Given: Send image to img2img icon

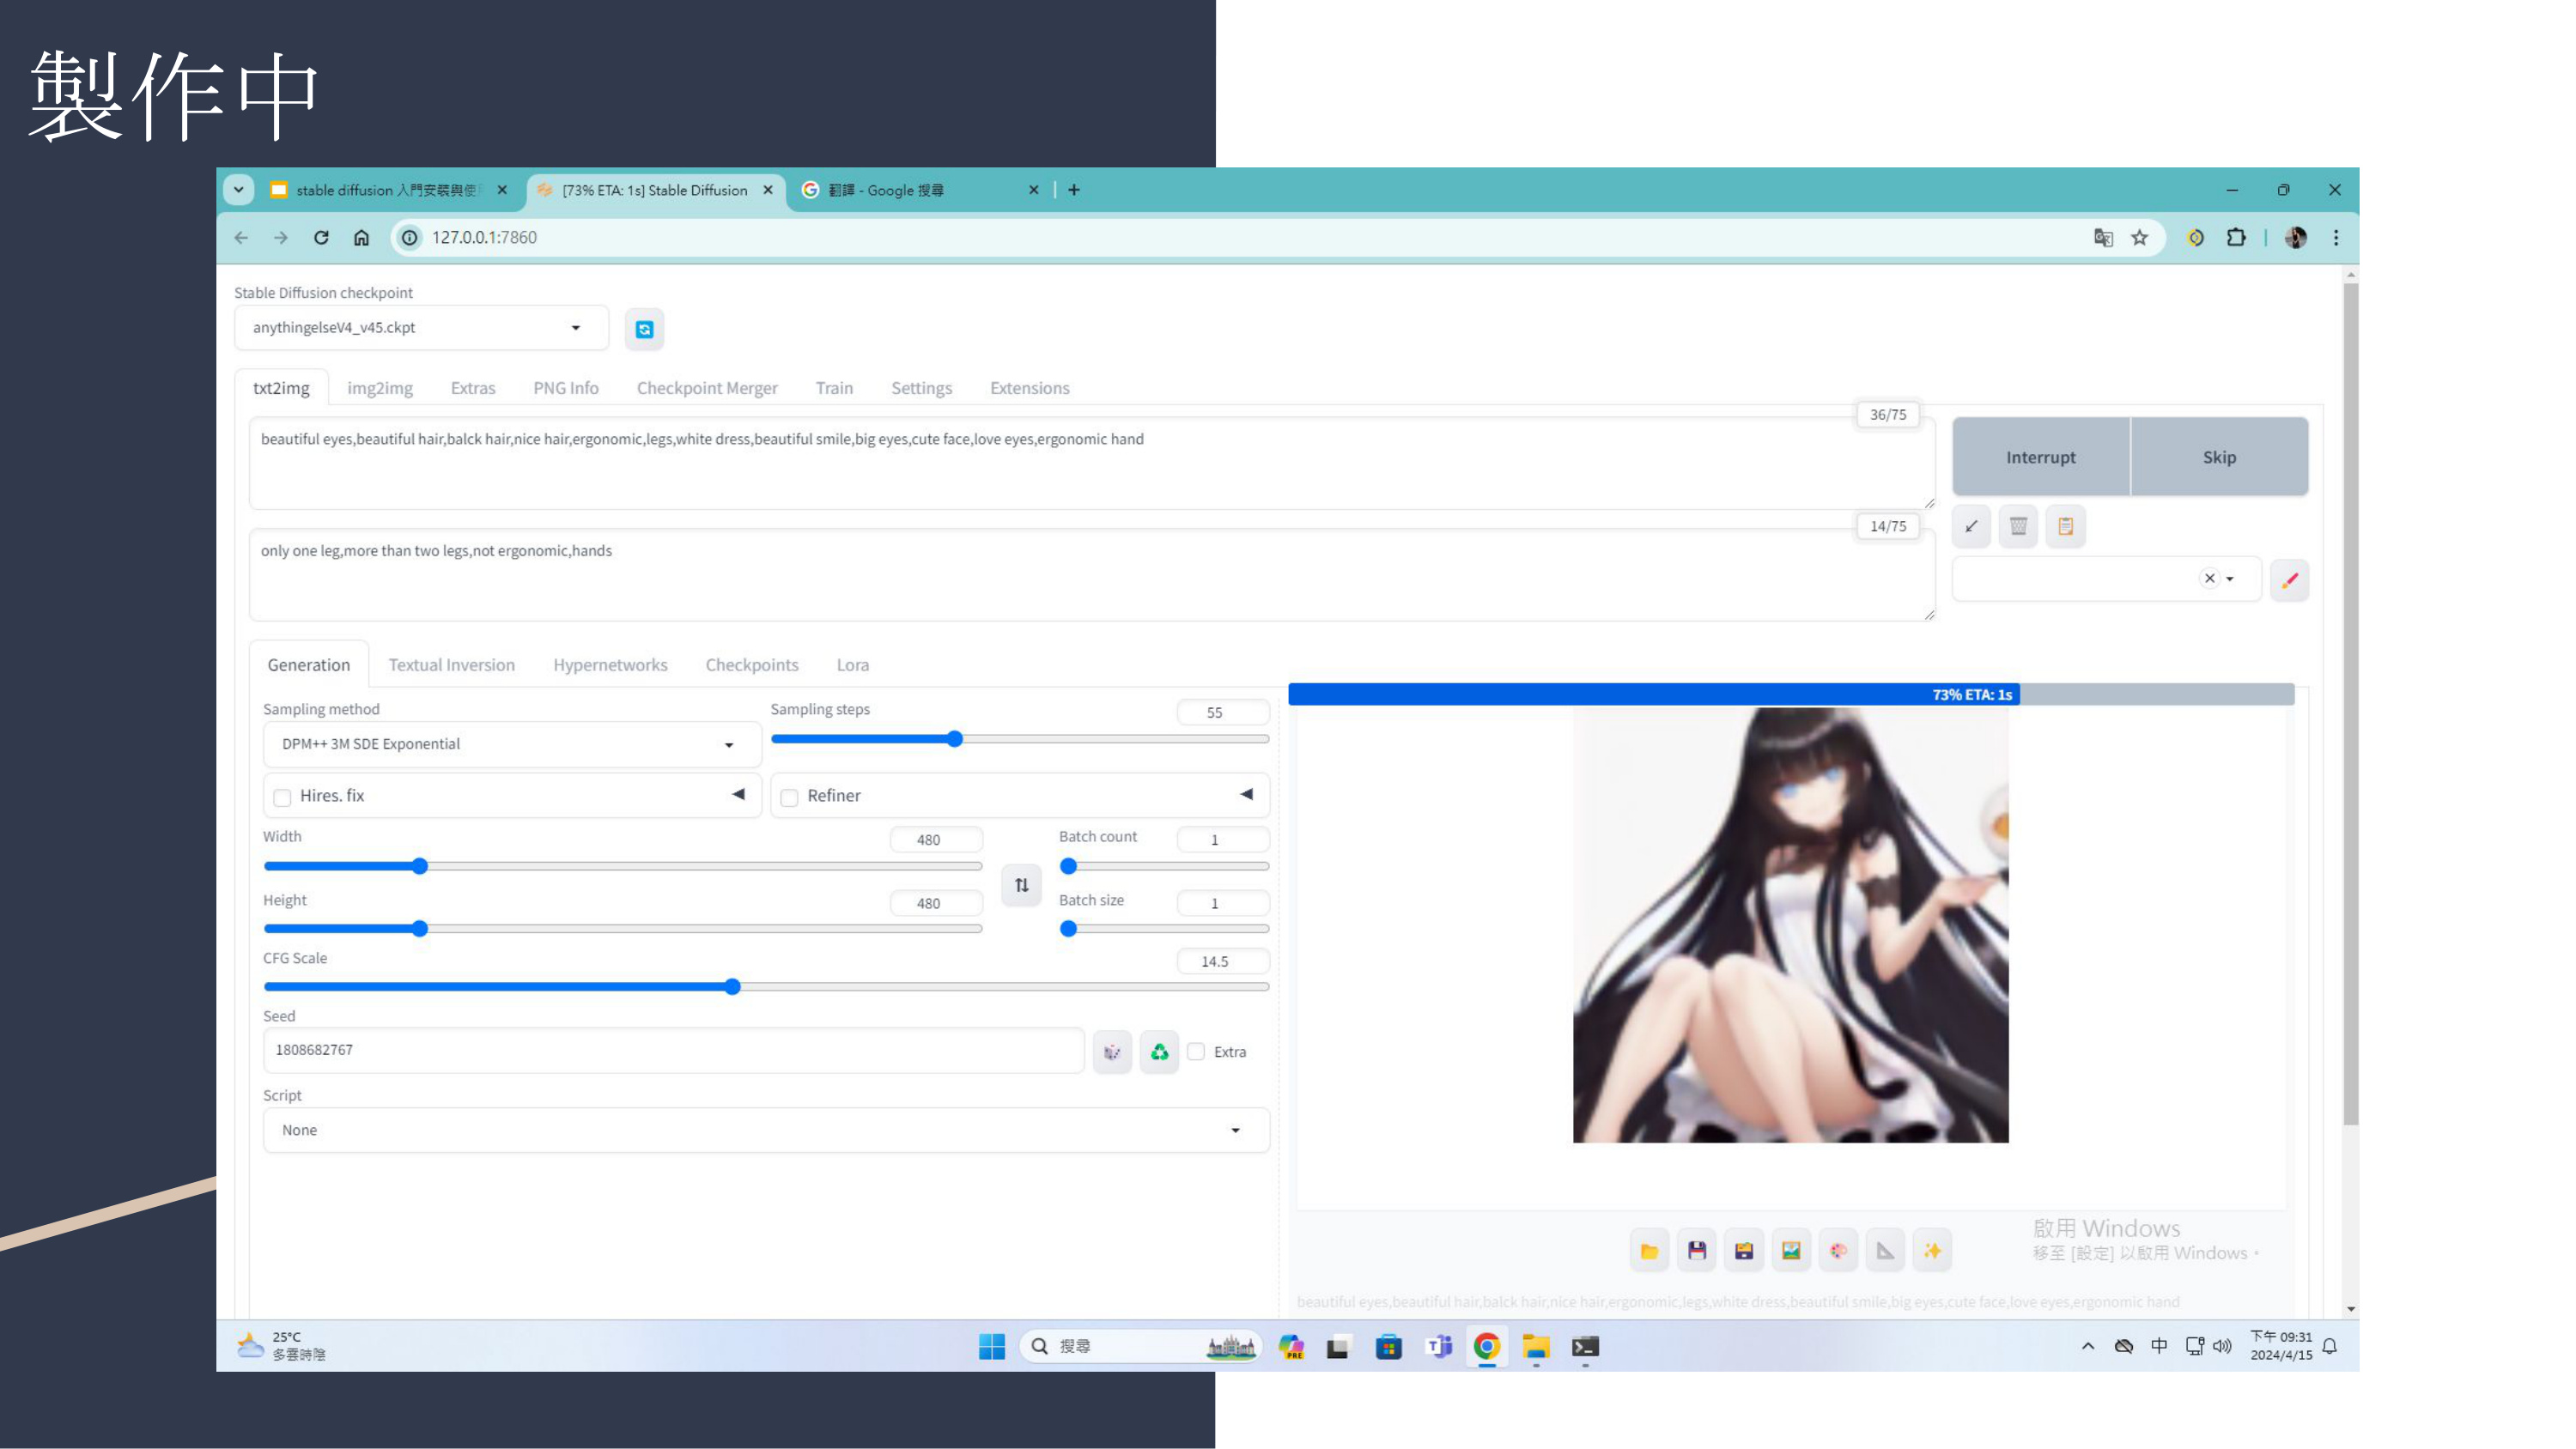Looking at the screenshot, I should point(1791,1251).
